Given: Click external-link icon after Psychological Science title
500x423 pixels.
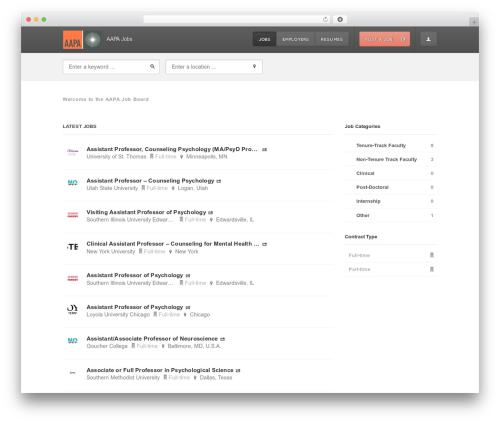Looking at the screenshot, I should point(238,370).
